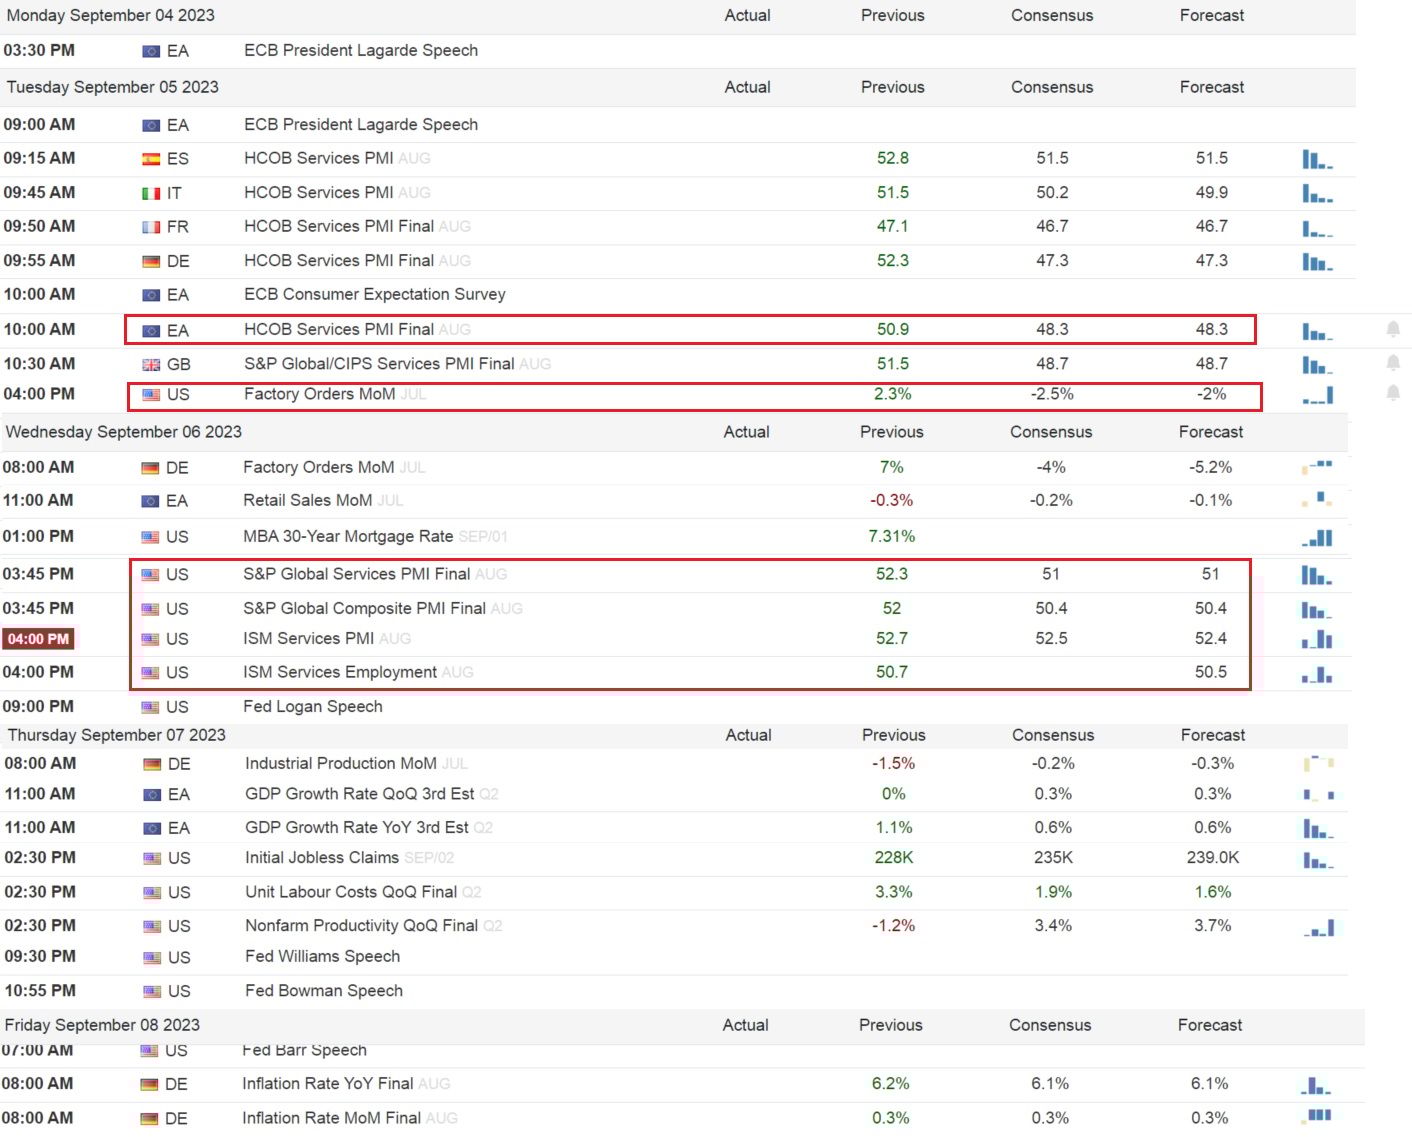Click the Fed Williams Speech event
The image size is (1412, 1139).
322,956
